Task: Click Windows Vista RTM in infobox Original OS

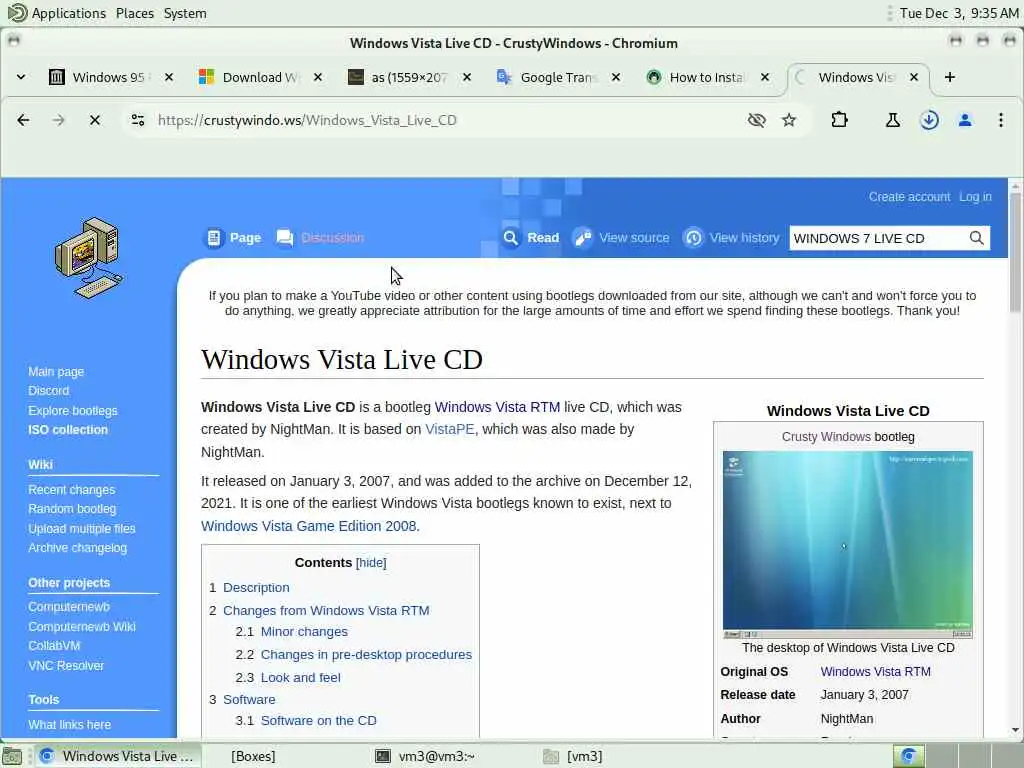Action: click(x=875, y=671)
